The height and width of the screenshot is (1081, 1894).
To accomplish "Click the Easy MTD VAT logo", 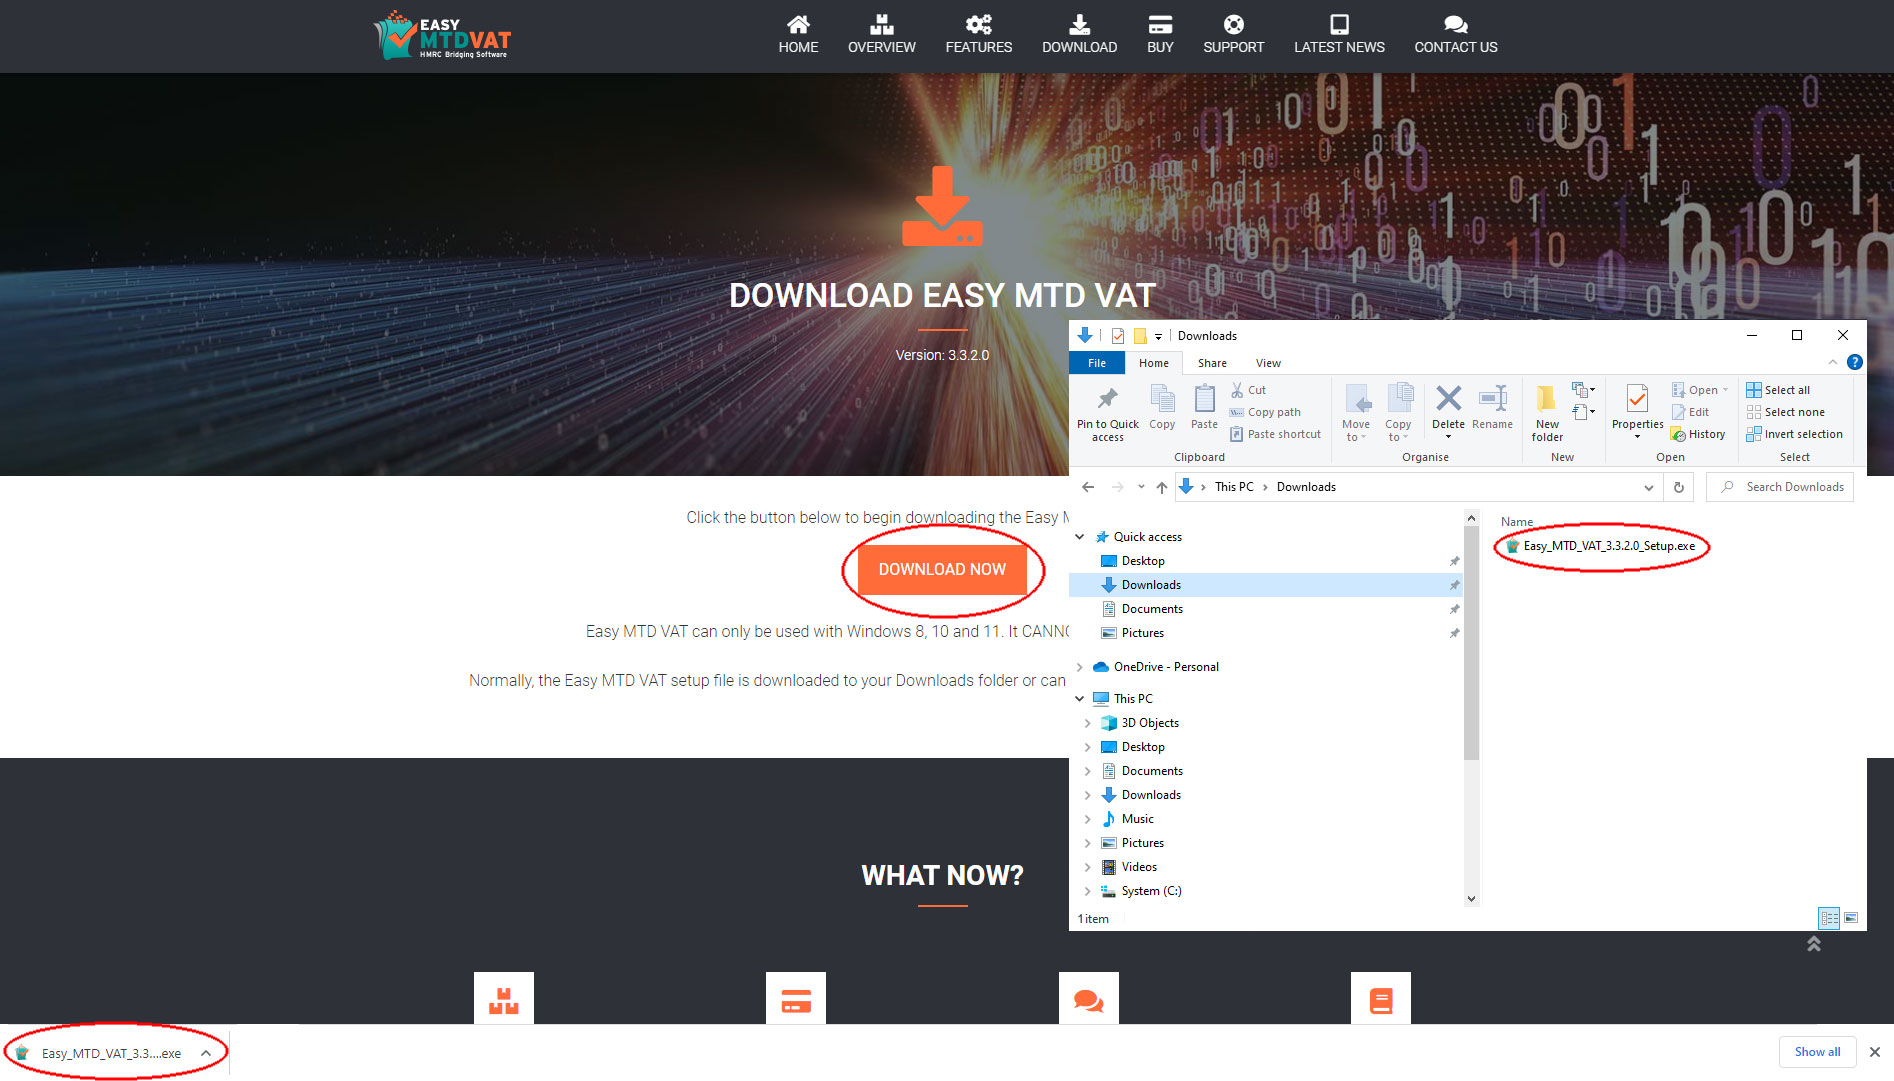I will pyautogui.click(x=442, y=36).
